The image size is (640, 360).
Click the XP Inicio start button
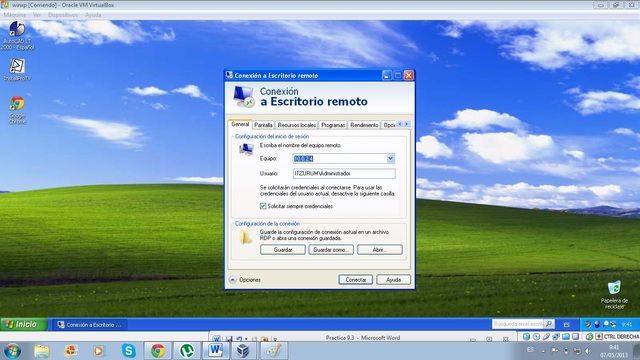click(24, 324)
